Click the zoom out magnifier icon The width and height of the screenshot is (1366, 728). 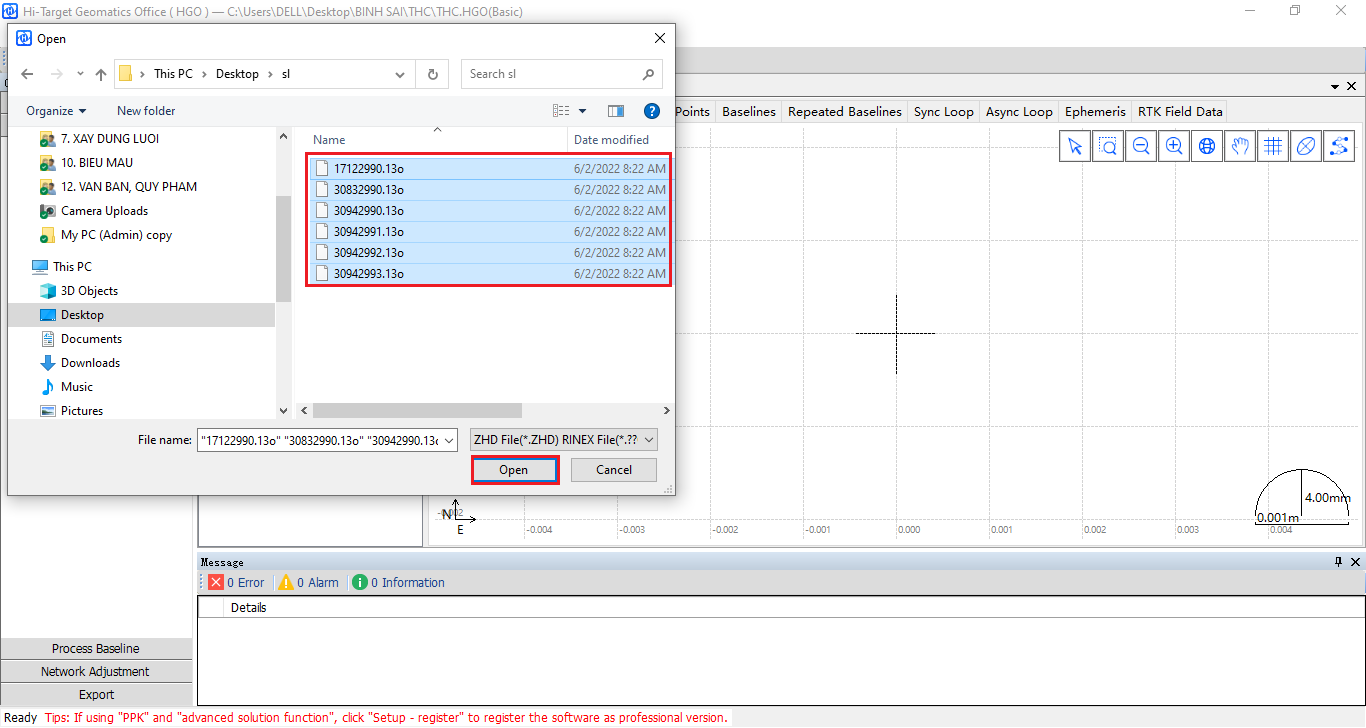tap(1141, 146)
